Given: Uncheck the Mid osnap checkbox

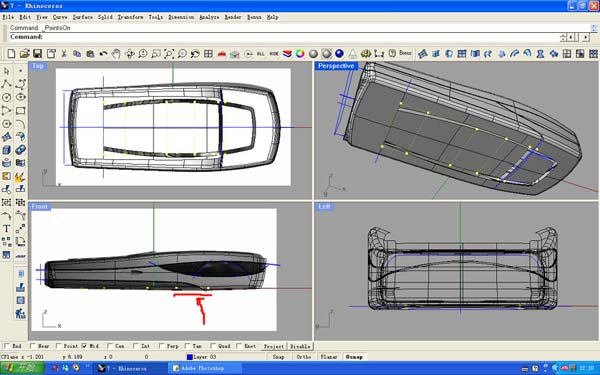Looking at the screenshot, I should coord(84,346).
